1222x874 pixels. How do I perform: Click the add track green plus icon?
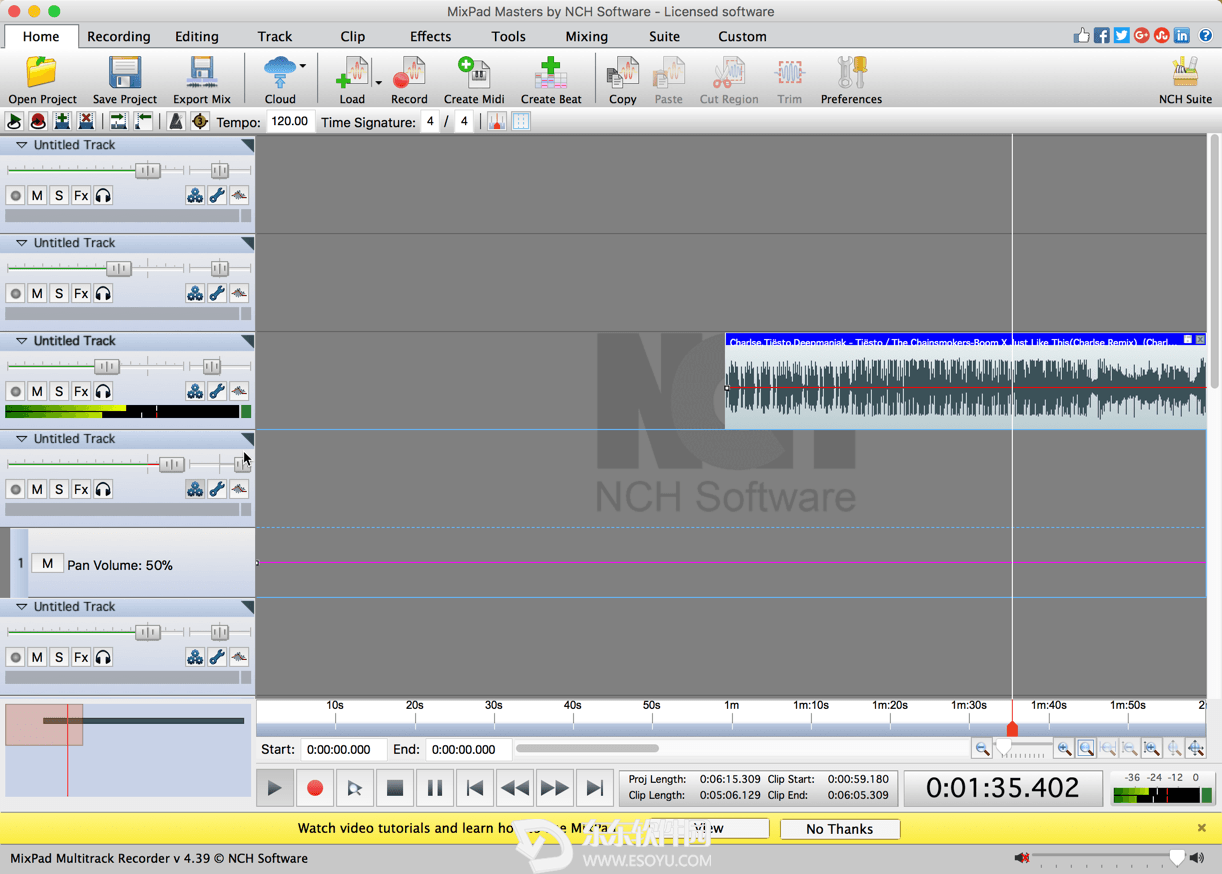coord(62,122)
